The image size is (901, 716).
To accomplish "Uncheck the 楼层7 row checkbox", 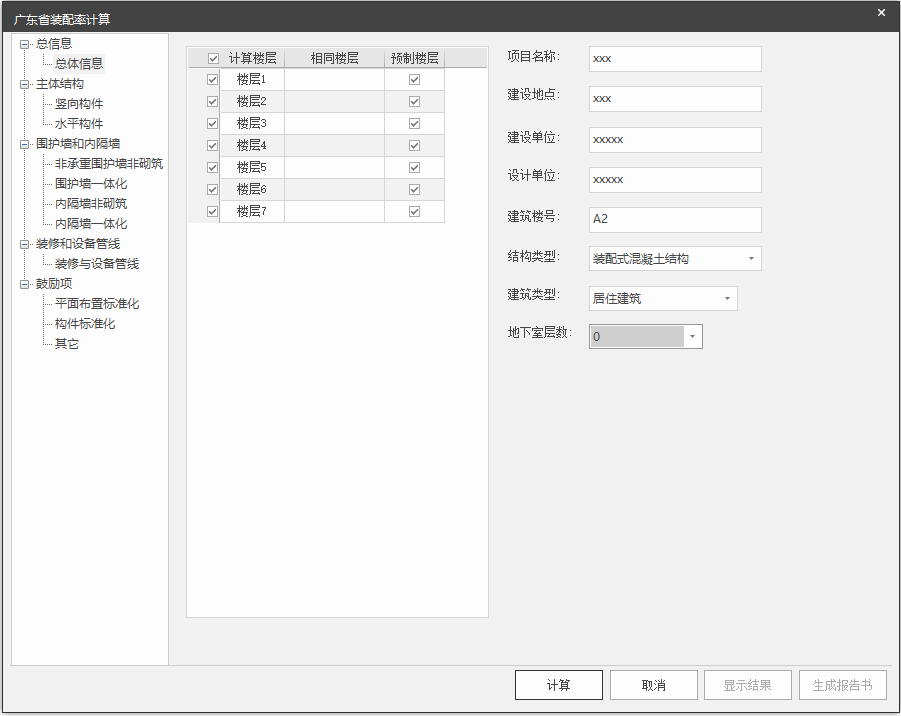I will (212, 212).
